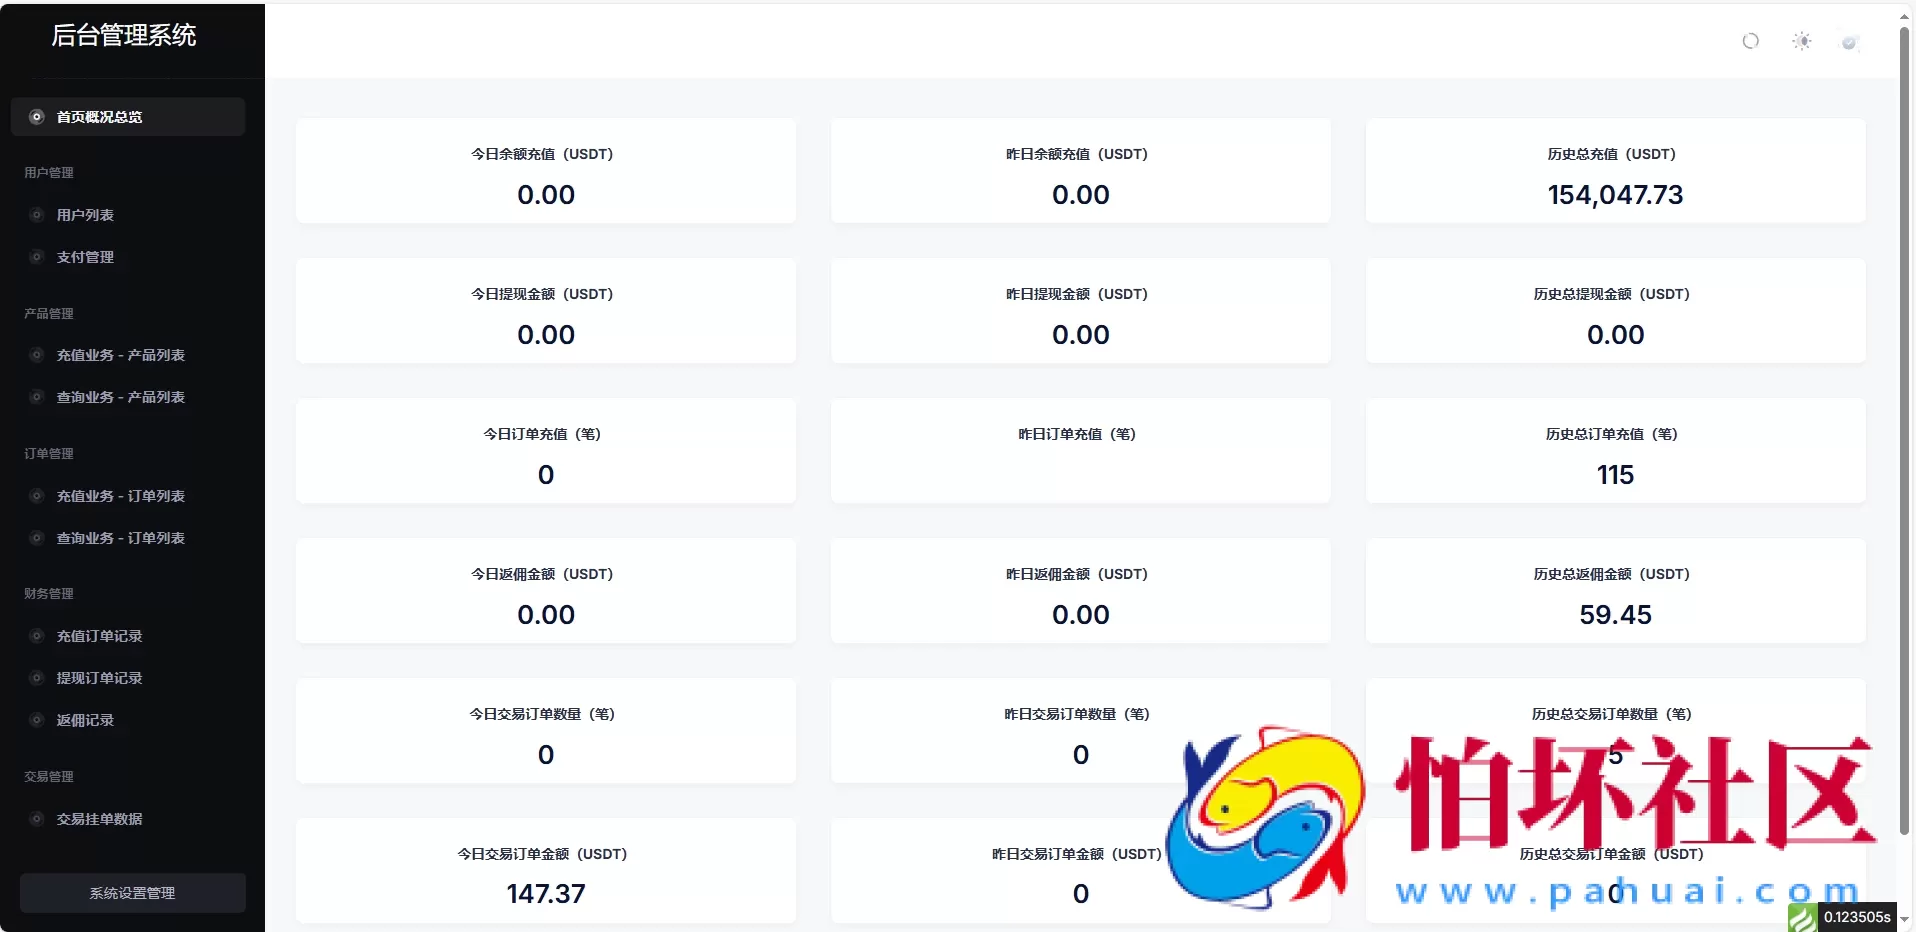Click the scrollbar up arrow
This screenshot has height=932, width=1916.
[1904, 16]
